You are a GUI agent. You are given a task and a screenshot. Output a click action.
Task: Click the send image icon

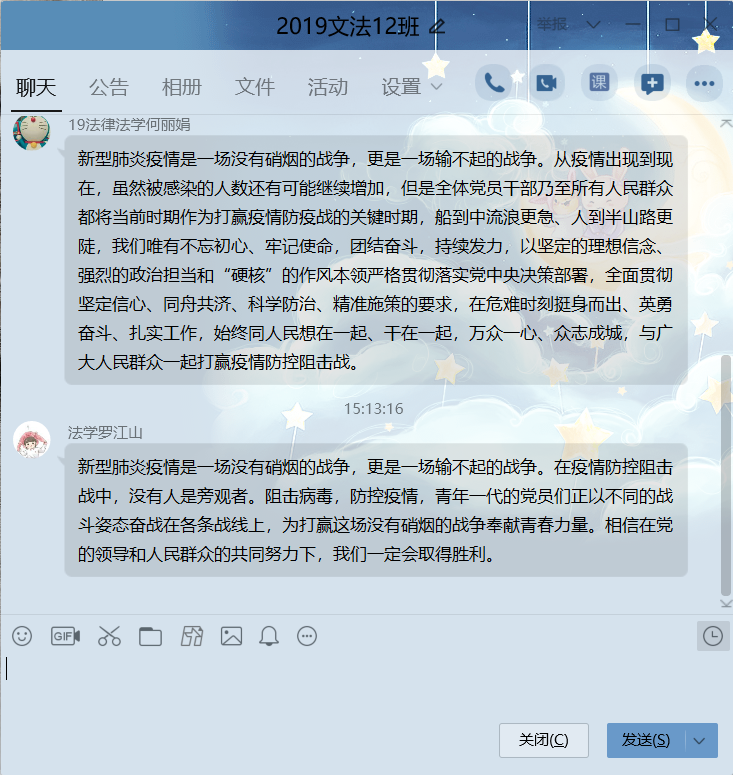pos(231,636)
